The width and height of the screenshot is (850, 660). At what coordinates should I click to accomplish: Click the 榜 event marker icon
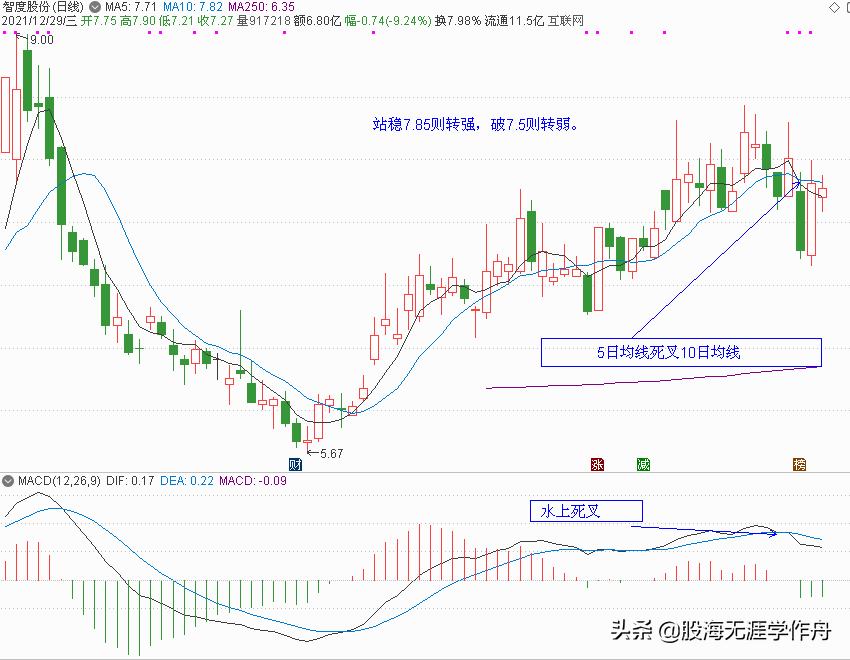pos(799,464)
